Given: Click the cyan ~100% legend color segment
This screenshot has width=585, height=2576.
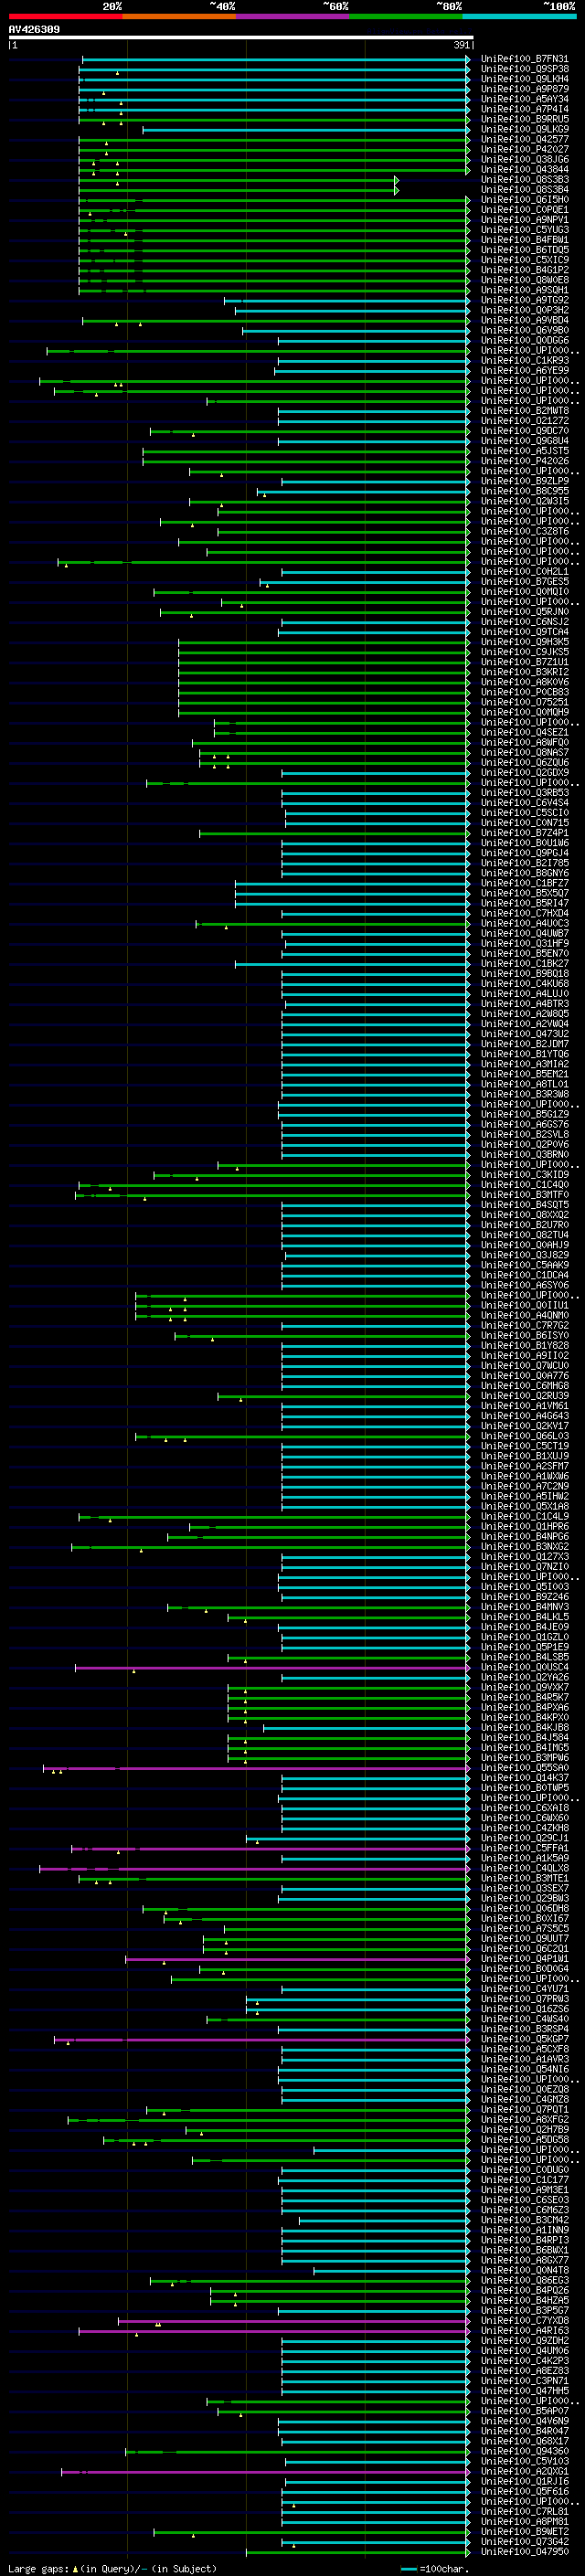Looking at the screenshot, I should [x=520, y=16].
